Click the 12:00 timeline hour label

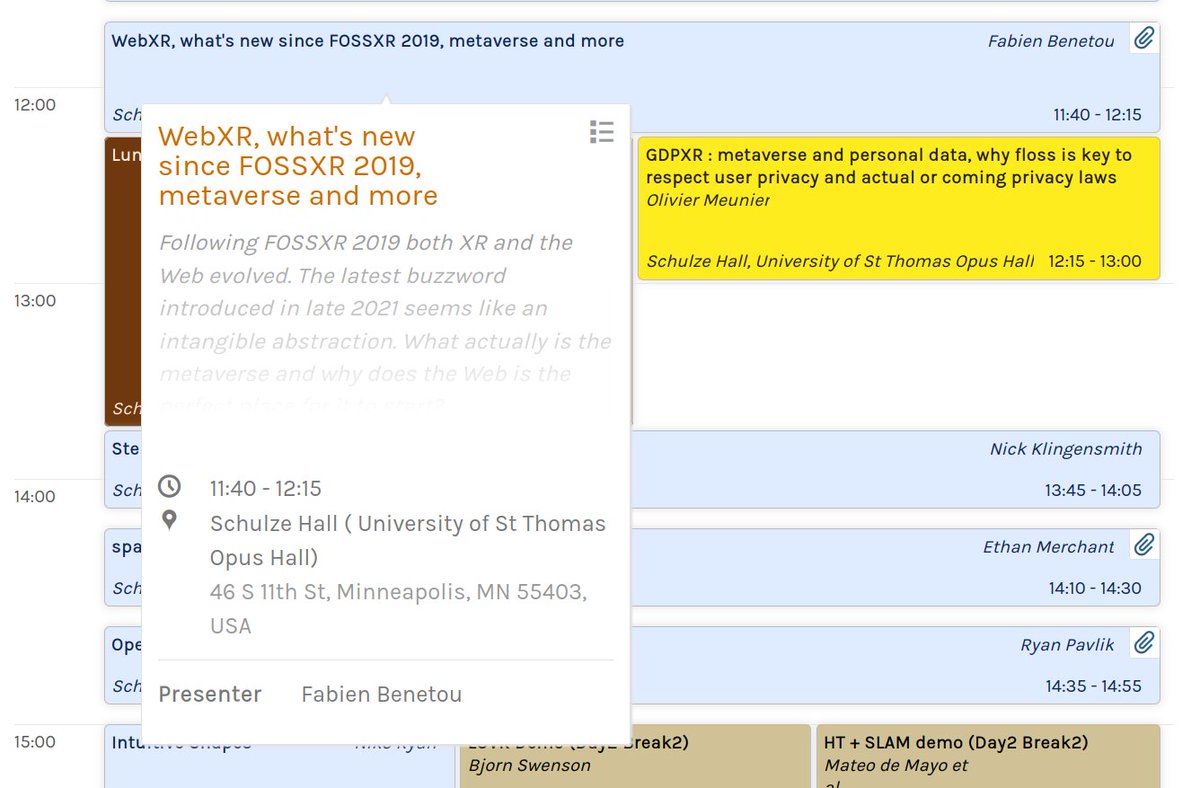35,104
